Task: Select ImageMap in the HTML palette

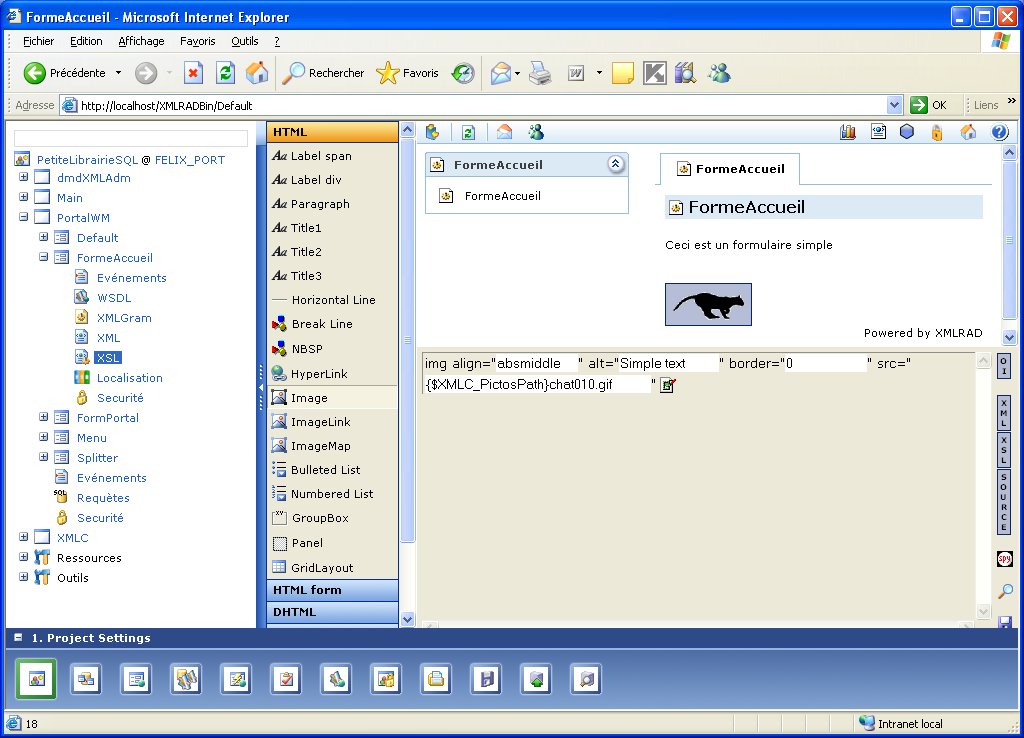Action: 320,446
